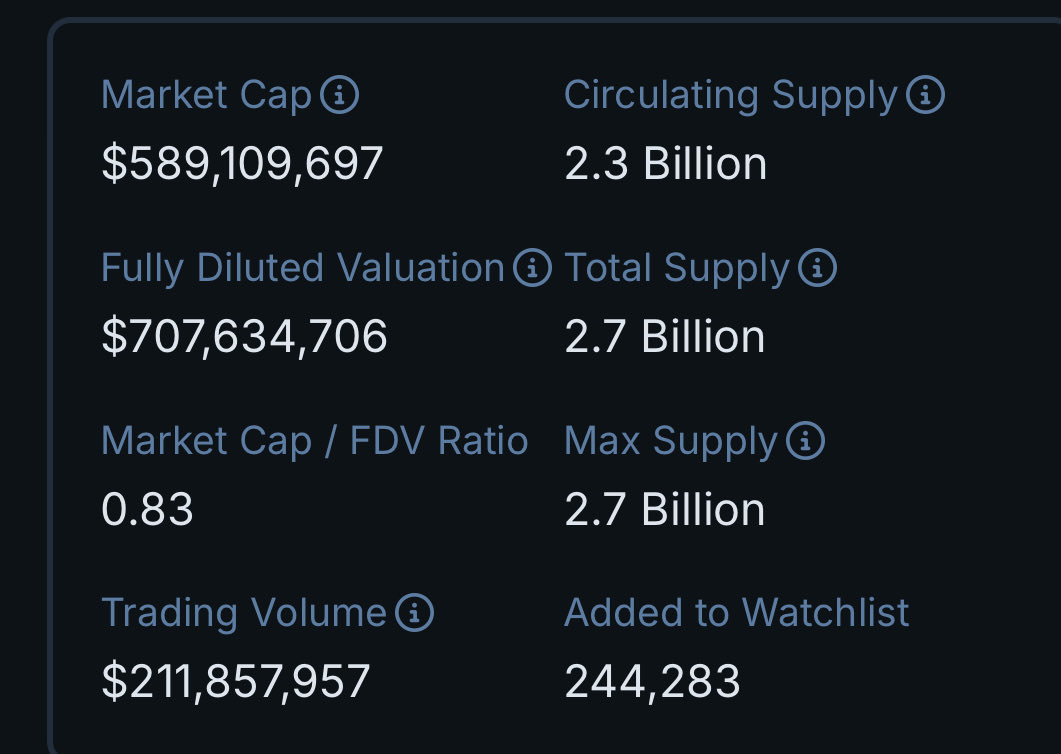Click the Market Cap / FDV Ratio label
This screenshot has width=1061, height=754.
tap(315, 441)
